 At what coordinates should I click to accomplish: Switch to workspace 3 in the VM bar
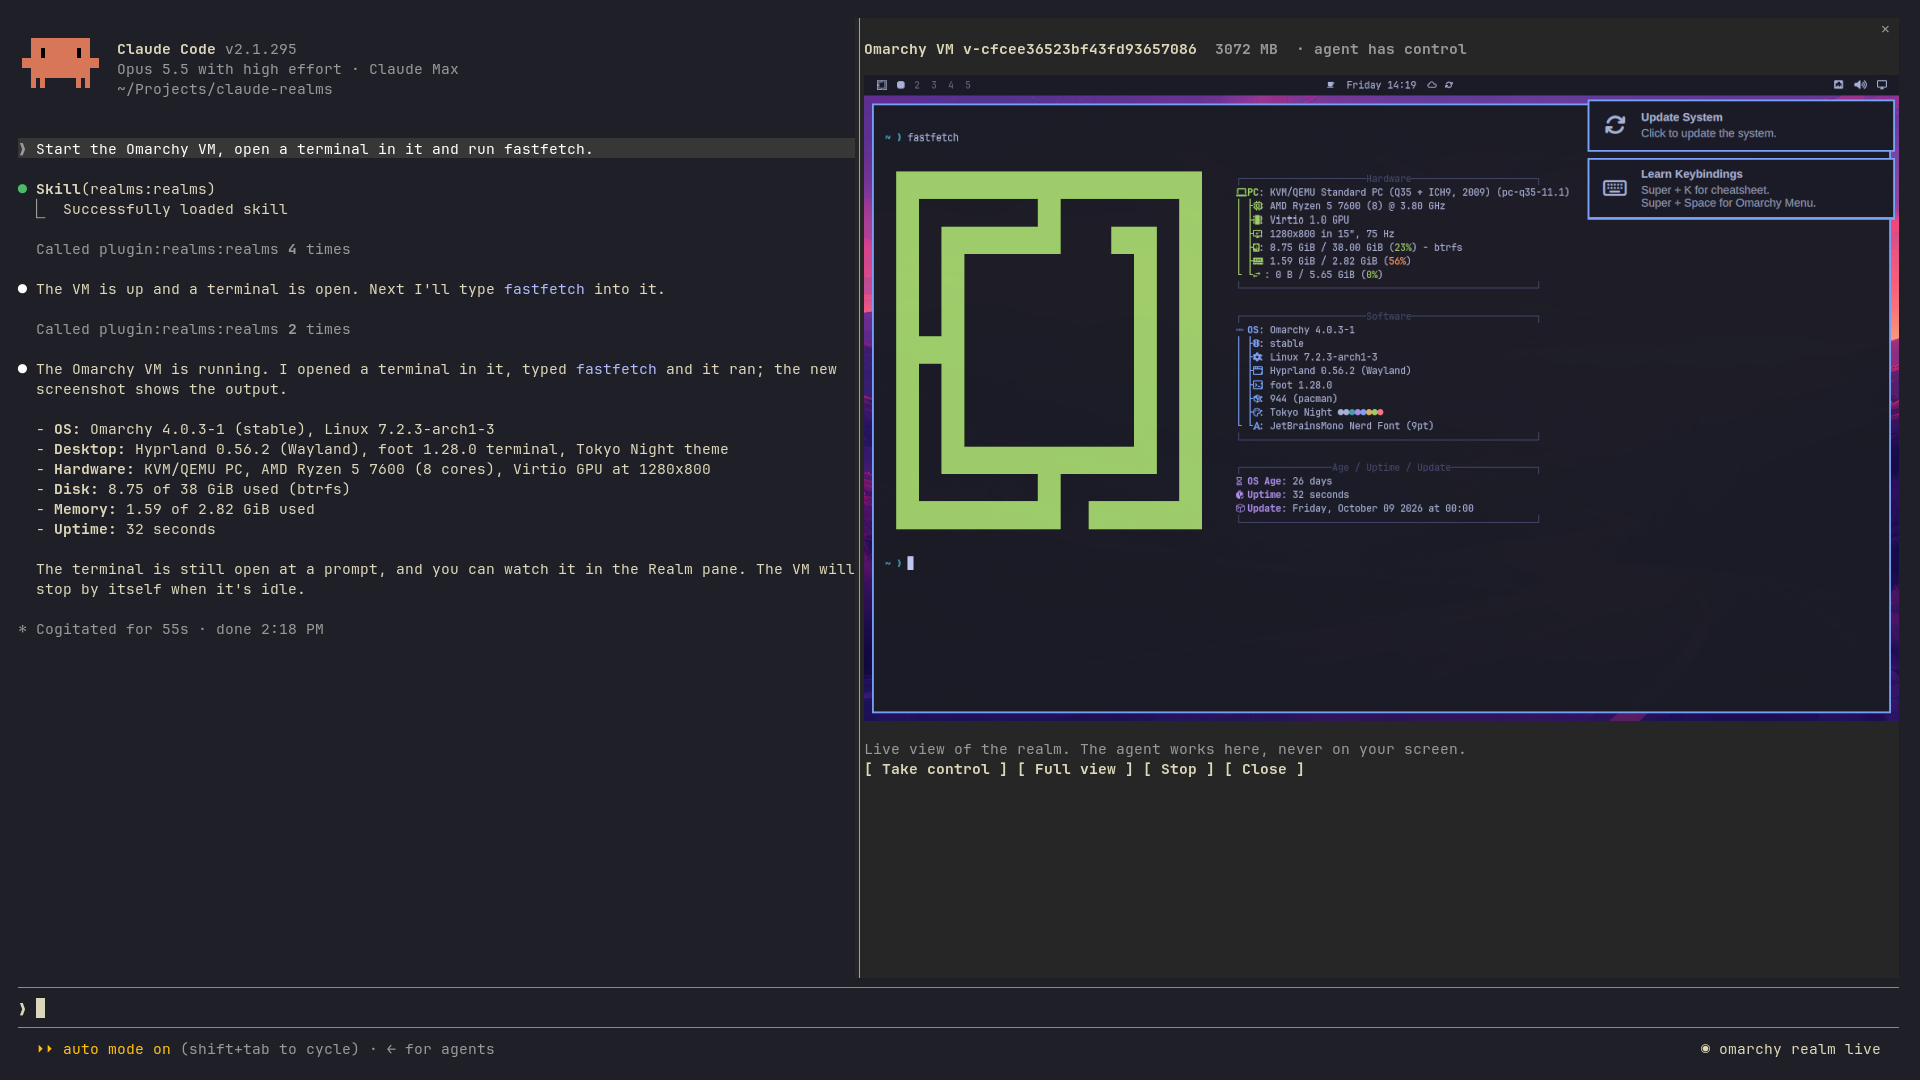pos(934,85)
